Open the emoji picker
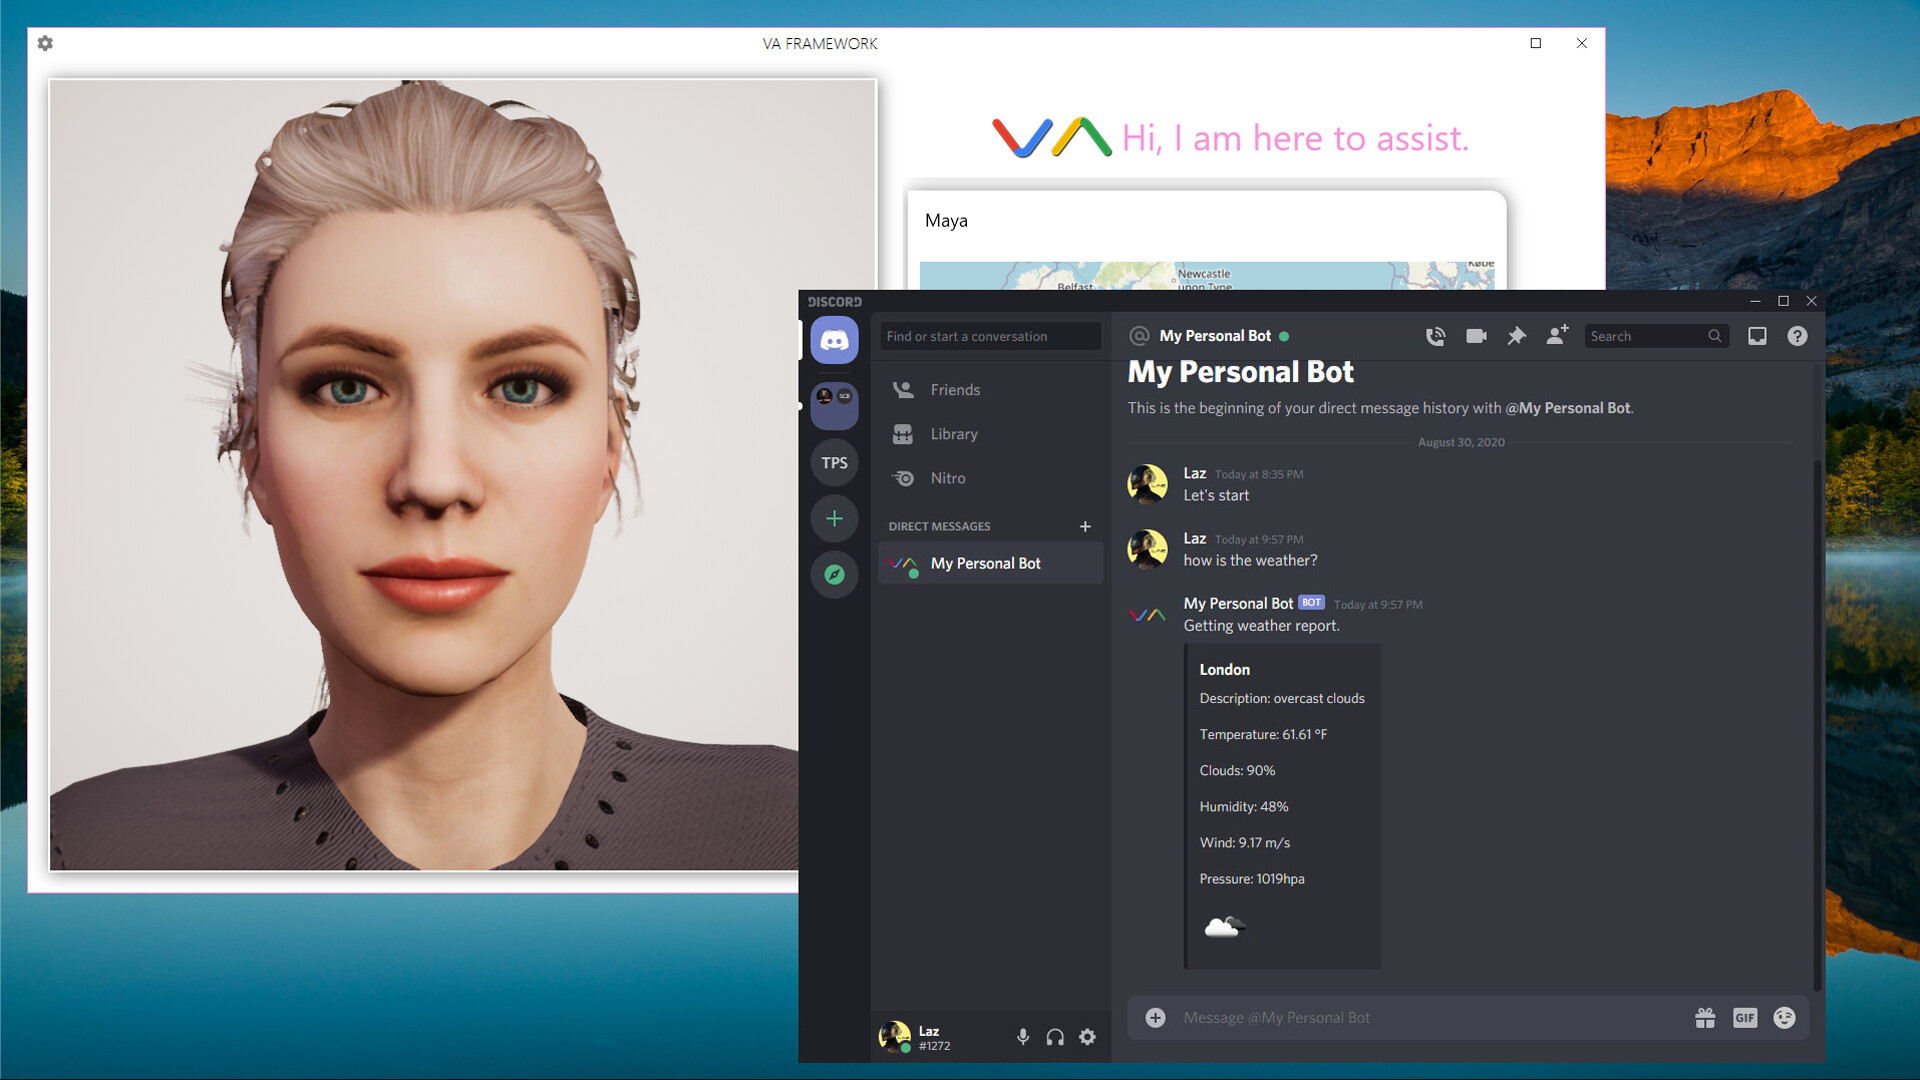1920x1080 pixels. click(1784, 1017)
